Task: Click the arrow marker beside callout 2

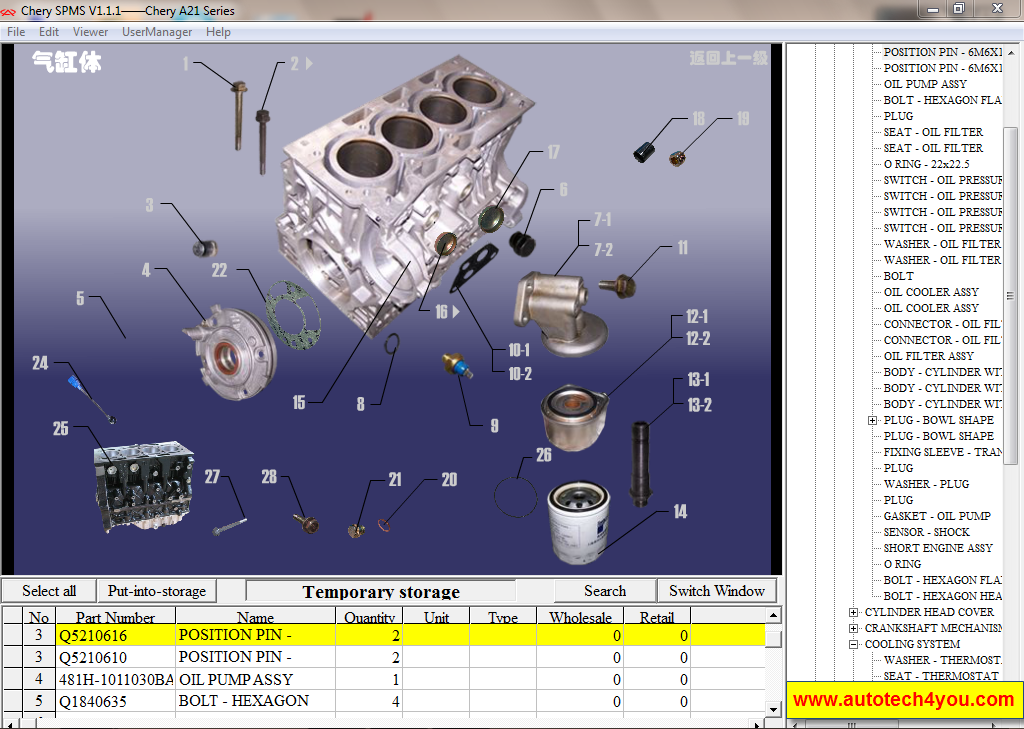Action: click(308, 62)
